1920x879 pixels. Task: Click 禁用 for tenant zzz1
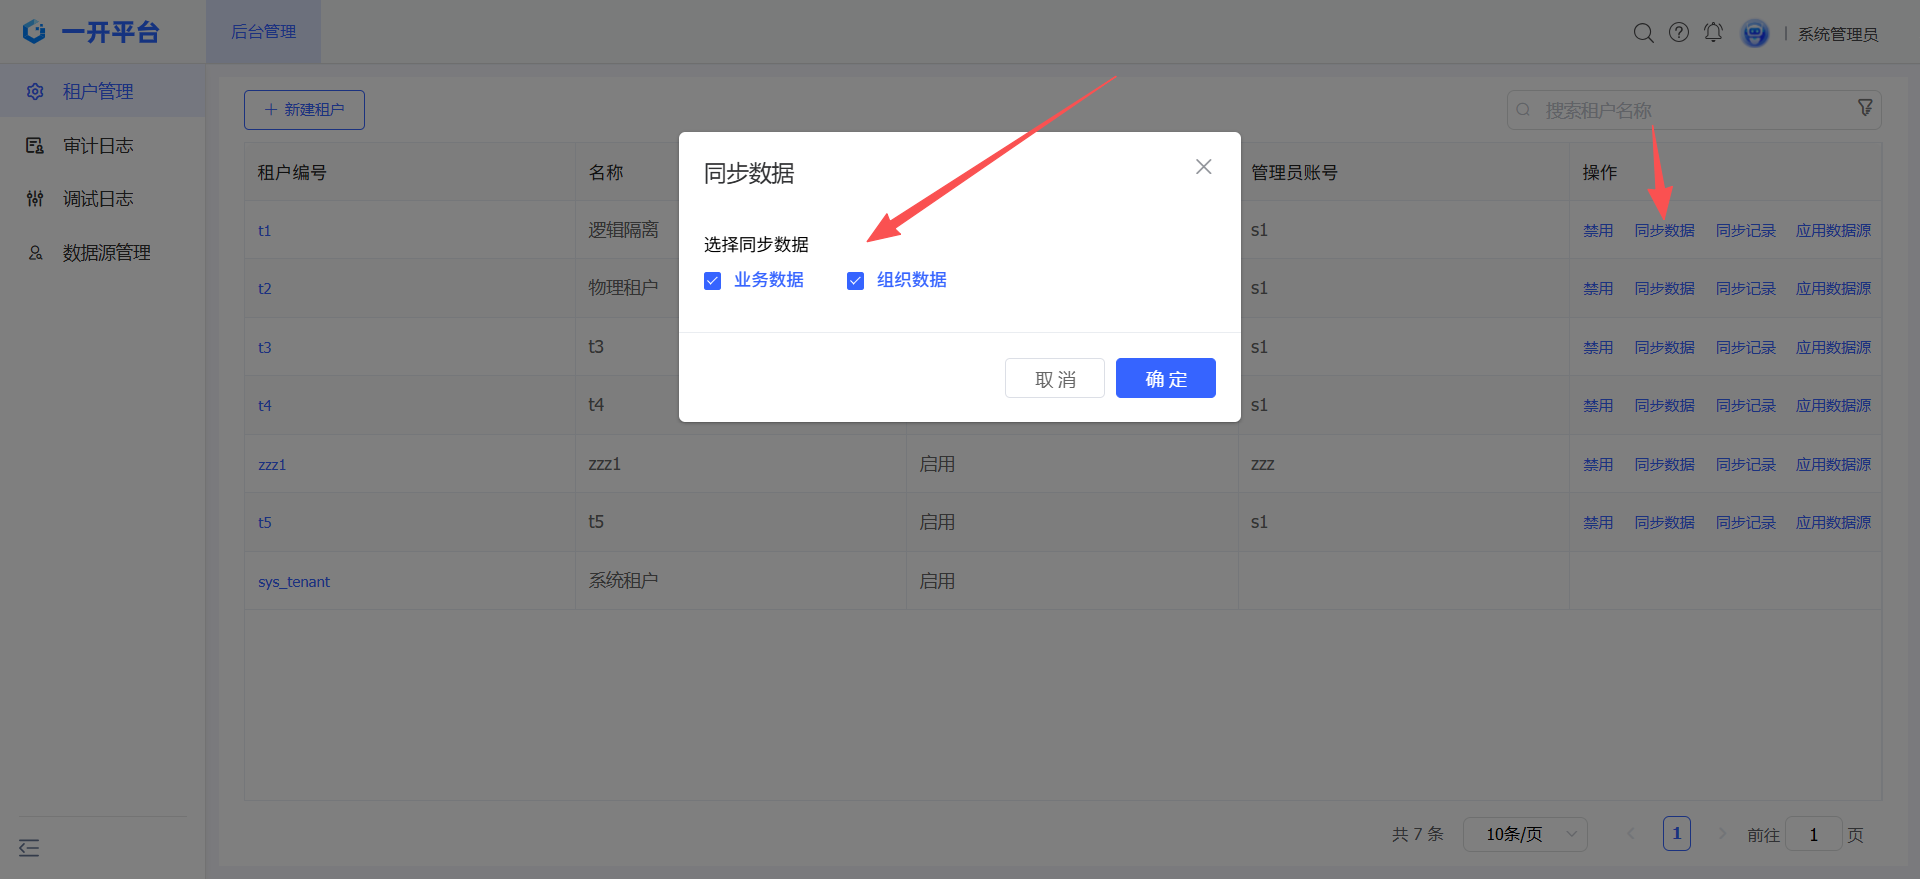point(1598,465)
